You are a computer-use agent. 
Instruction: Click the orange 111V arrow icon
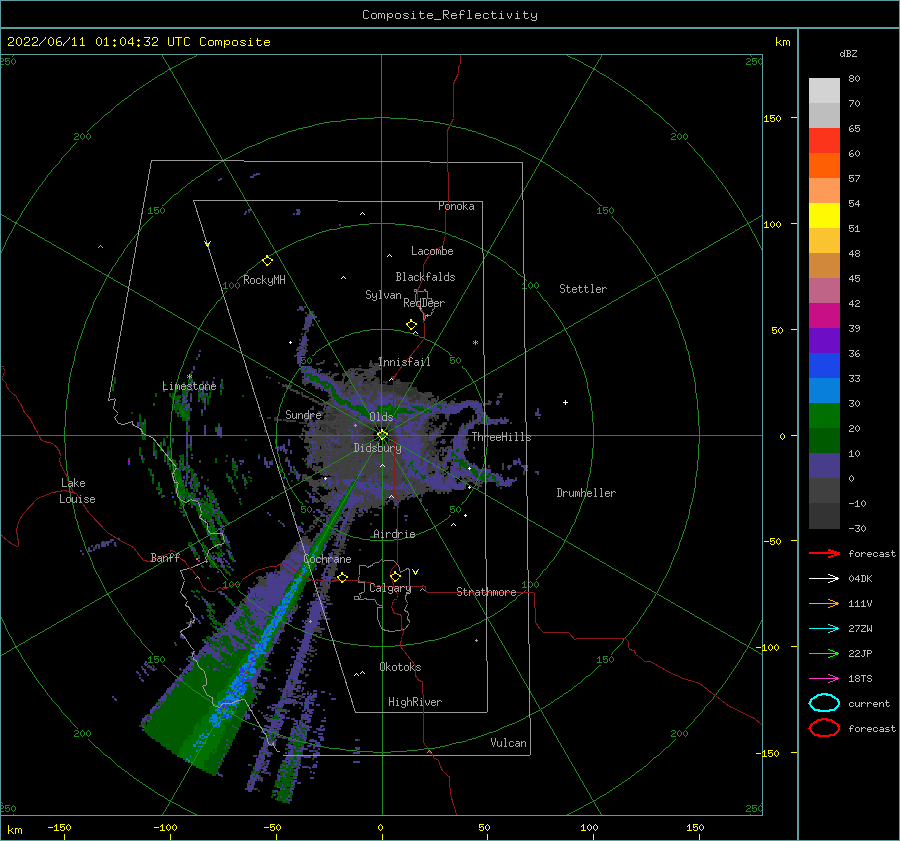824,603
